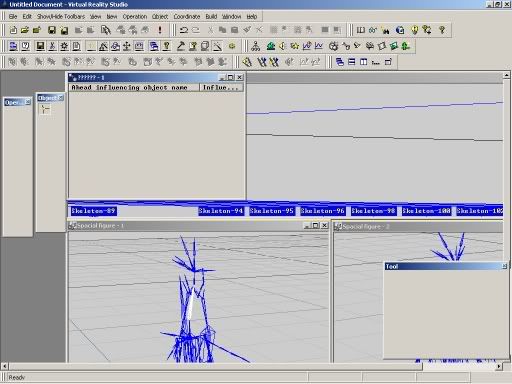Click the yellow speaker icon
This screenshot has width=512, height=384.
pos(282,46)
